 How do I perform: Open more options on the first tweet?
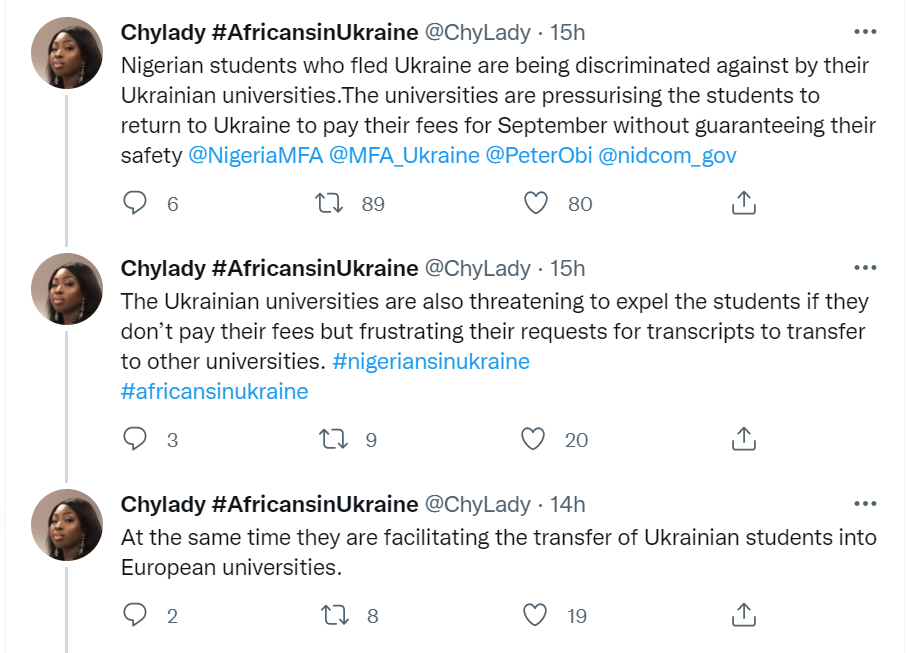pyautogui.click(x=864, y=32)
